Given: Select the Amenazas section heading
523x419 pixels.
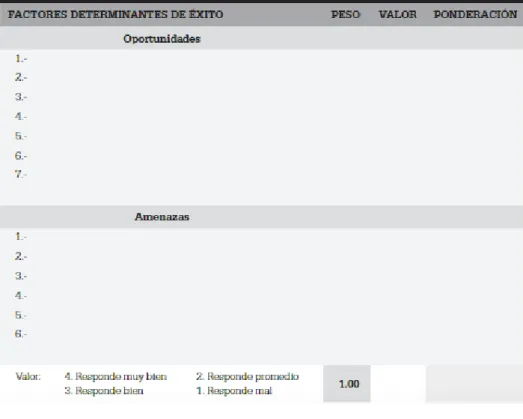Looking at the screenshot, I should point(162,217).
